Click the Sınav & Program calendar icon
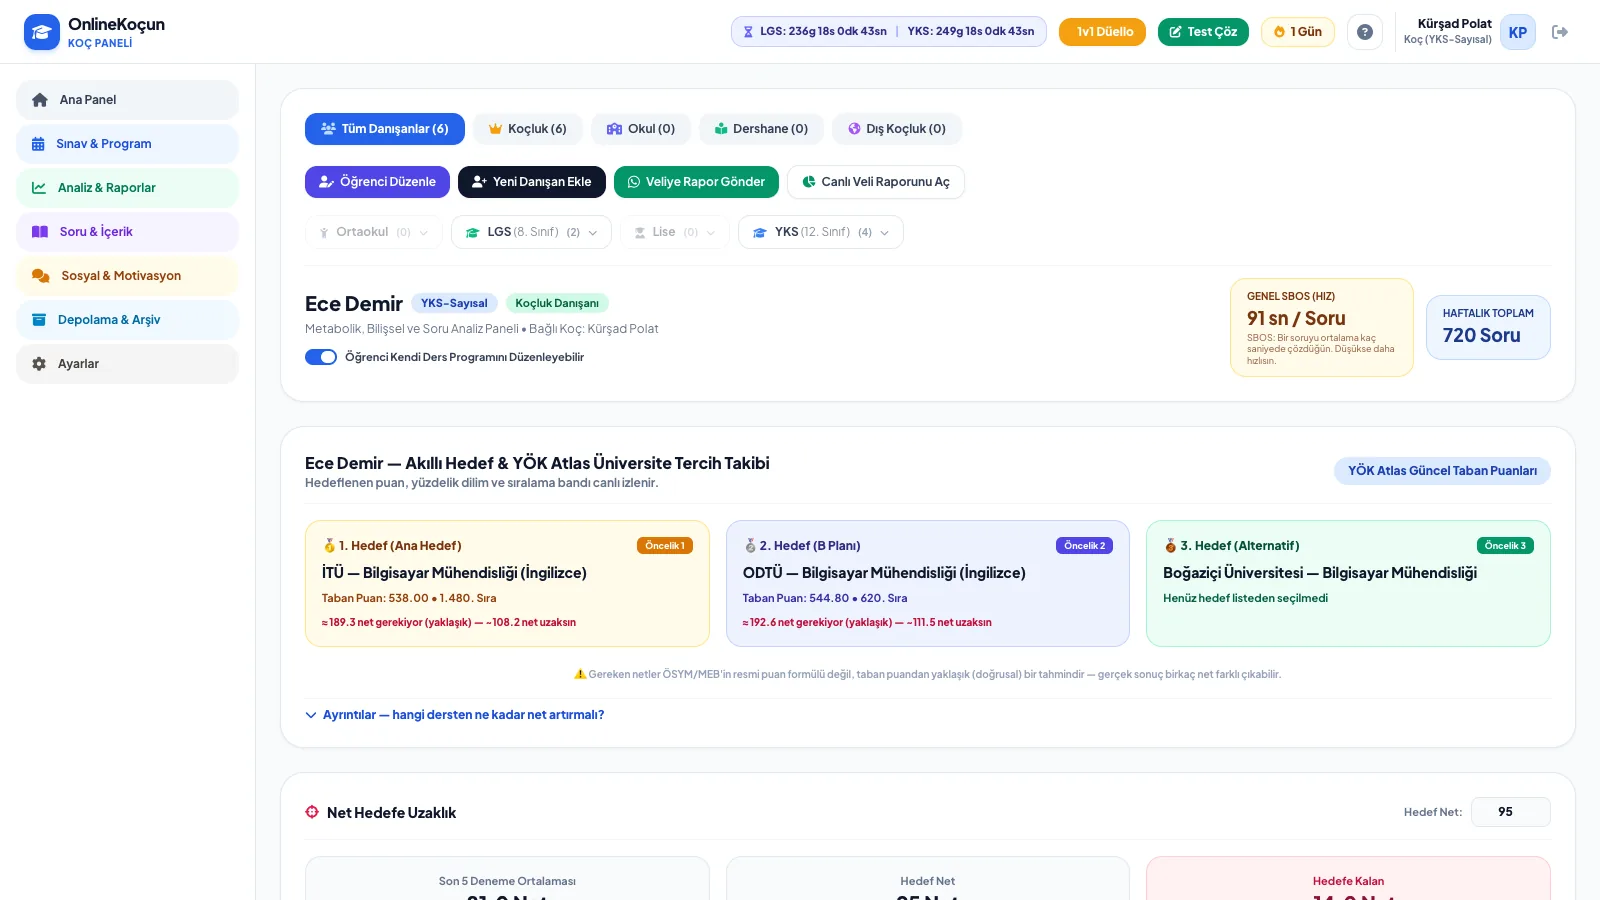The height and width of the screenshot is (900, 1600). click(x=38, y=144)
